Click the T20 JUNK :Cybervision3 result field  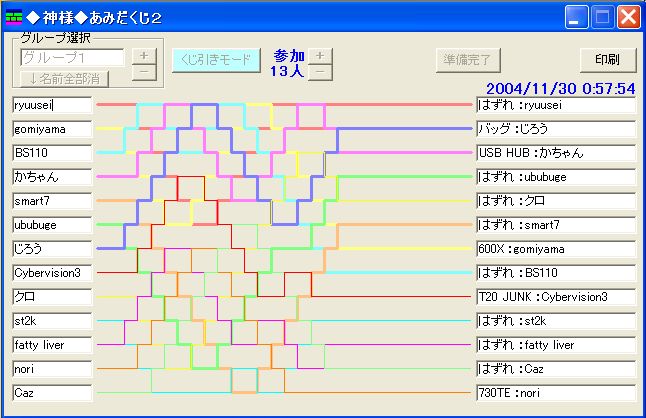(x=556, y=297)
